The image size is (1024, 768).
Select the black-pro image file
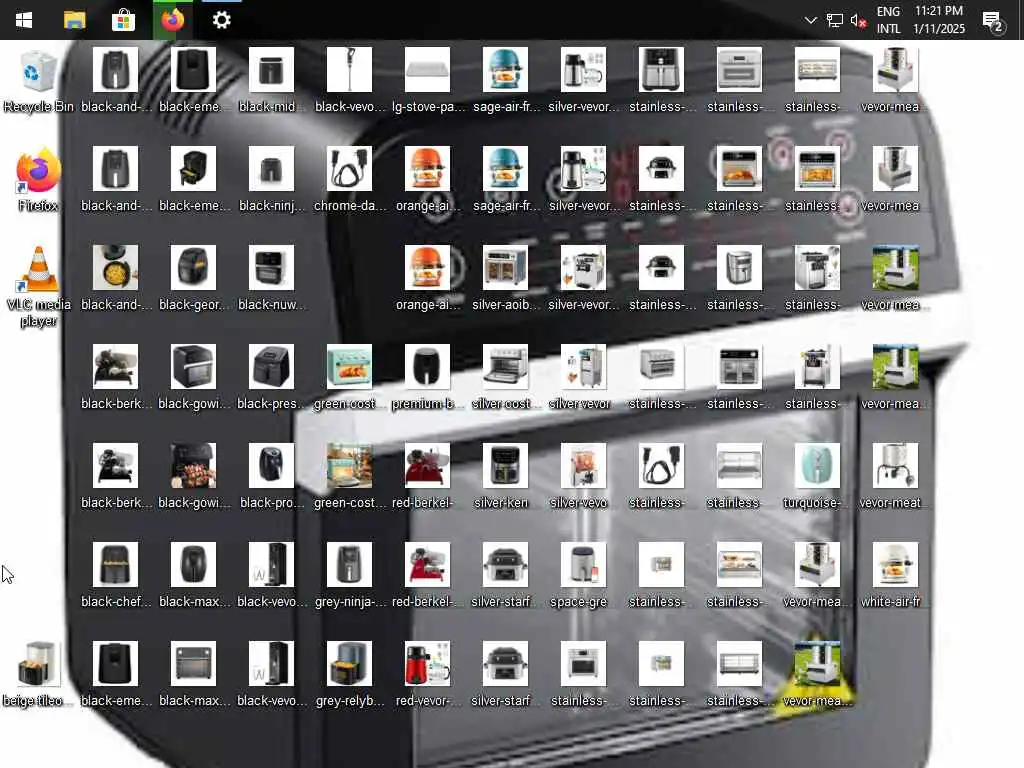coord(271,477)
